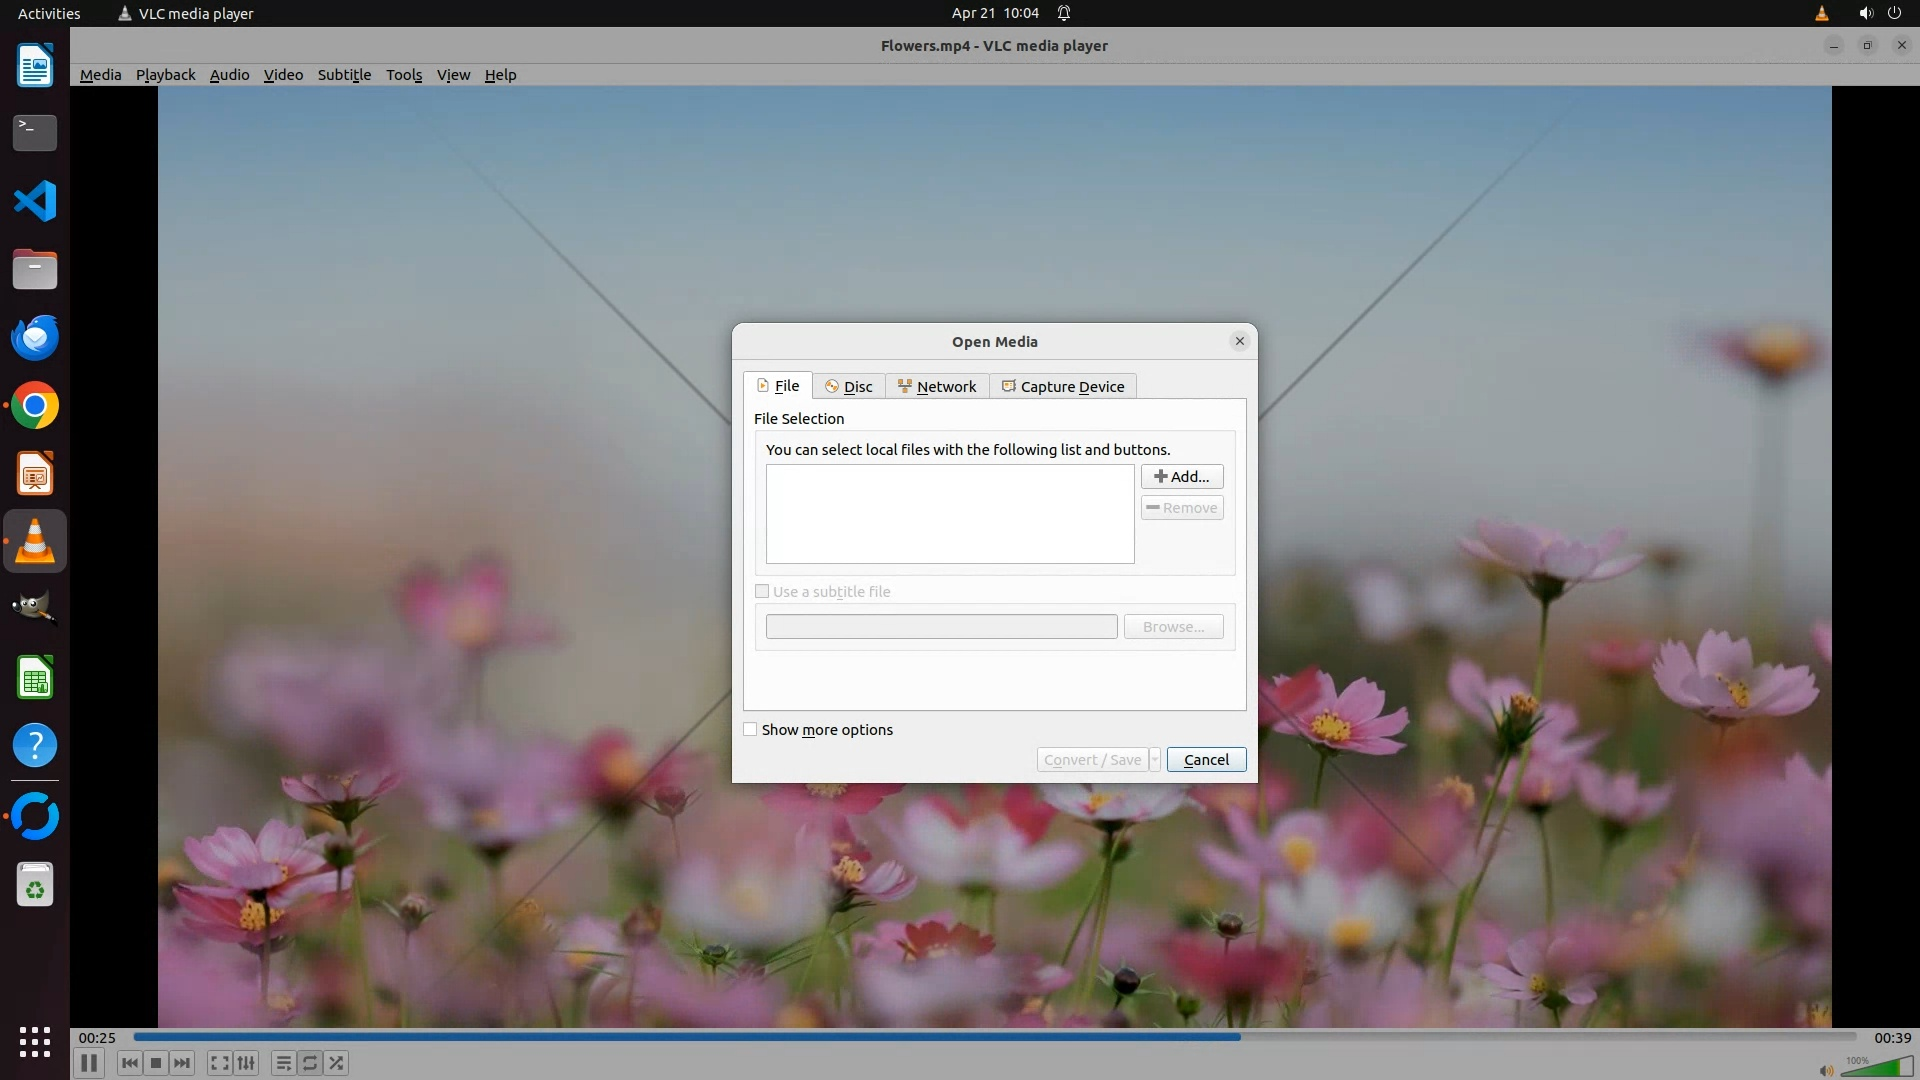Show the playlist panel
The width and height of the screenshot is (1920, 1080).
click(x=283, y=1063)
